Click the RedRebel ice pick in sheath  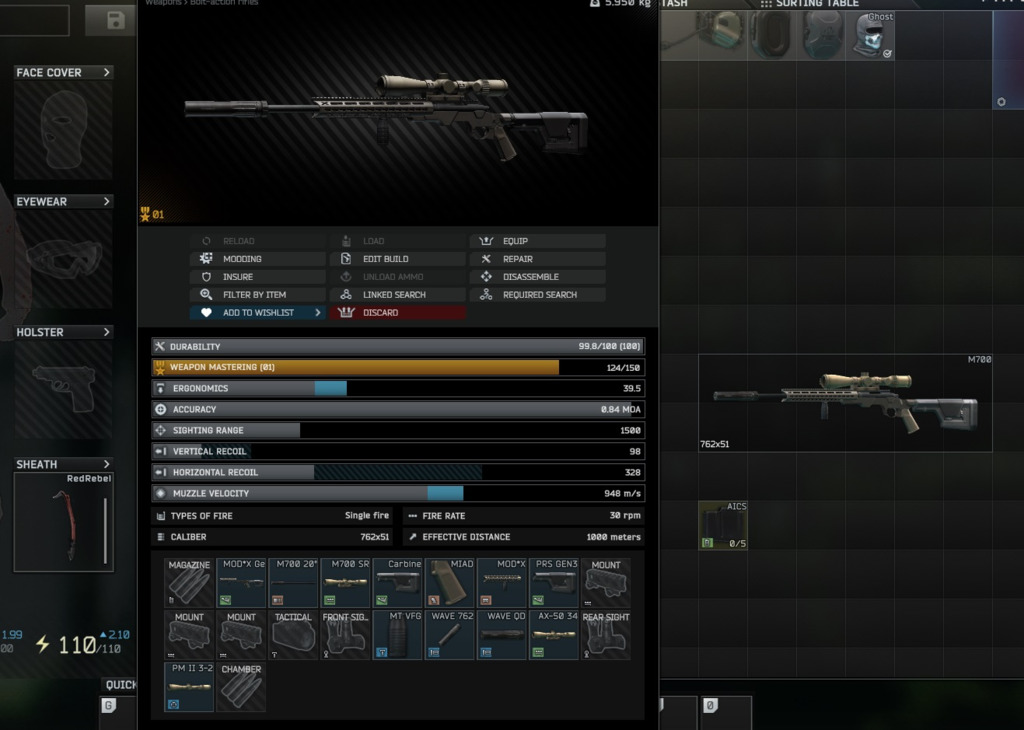pos(63,523)
